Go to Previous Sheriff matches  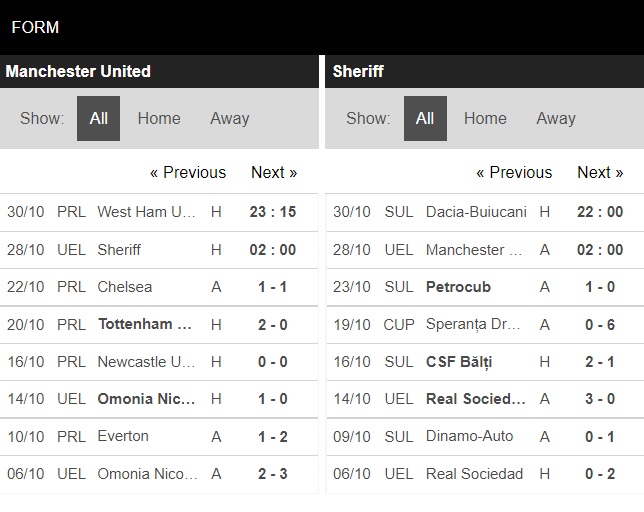tap(514, 172)
